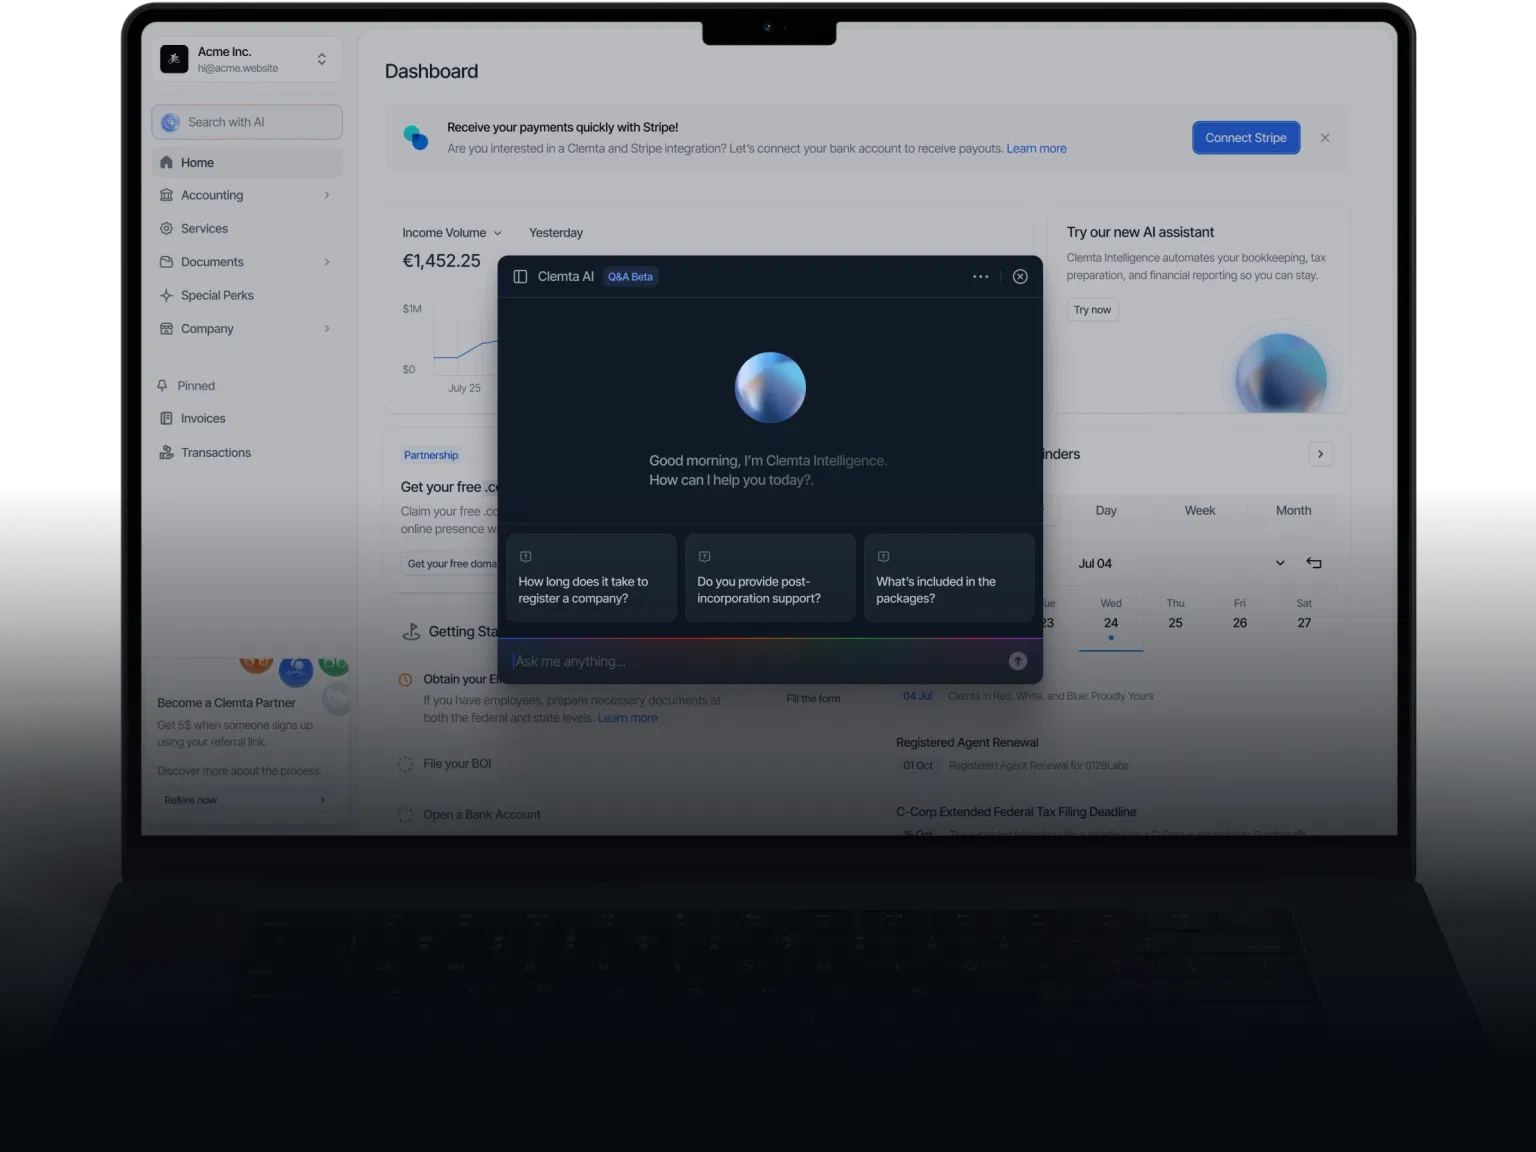Viewport: 1536px width, 1152px height.
Task: Click the Partnership tag
Action: [431, 455]
